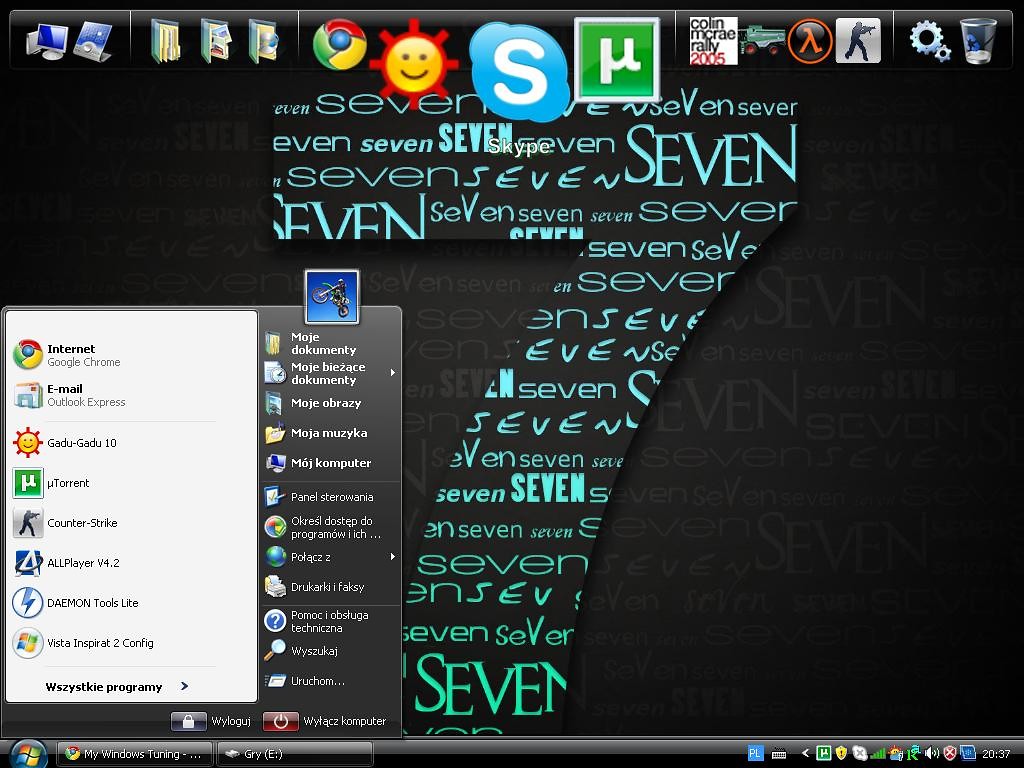Screen dimensions: 1024x768
Task: Switch to the Gry (E:) taskbar button
Action: tap(295, 754)
